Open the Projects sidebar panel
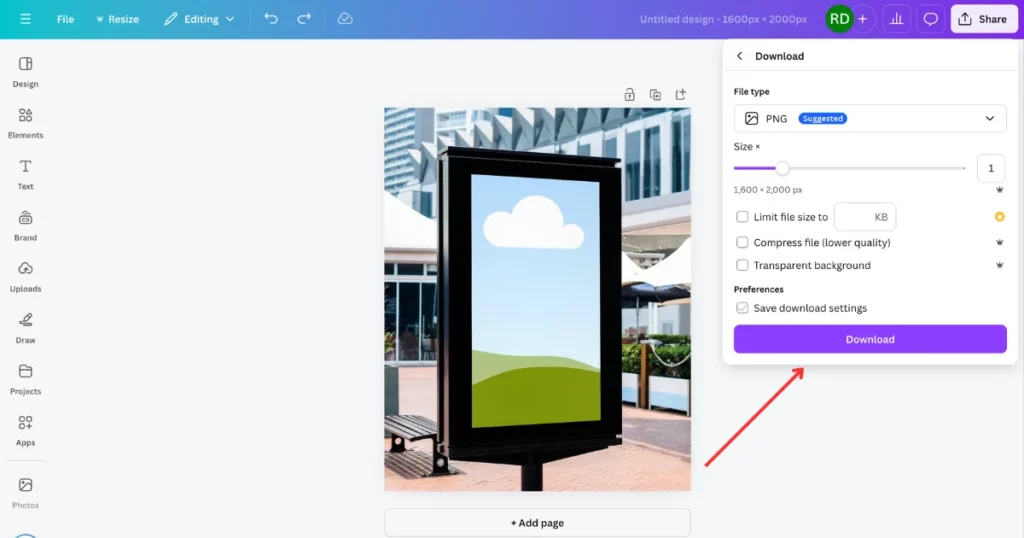The height and width of the screenshot is (538, 1024). pyautogui.click(x=25, y=379)
